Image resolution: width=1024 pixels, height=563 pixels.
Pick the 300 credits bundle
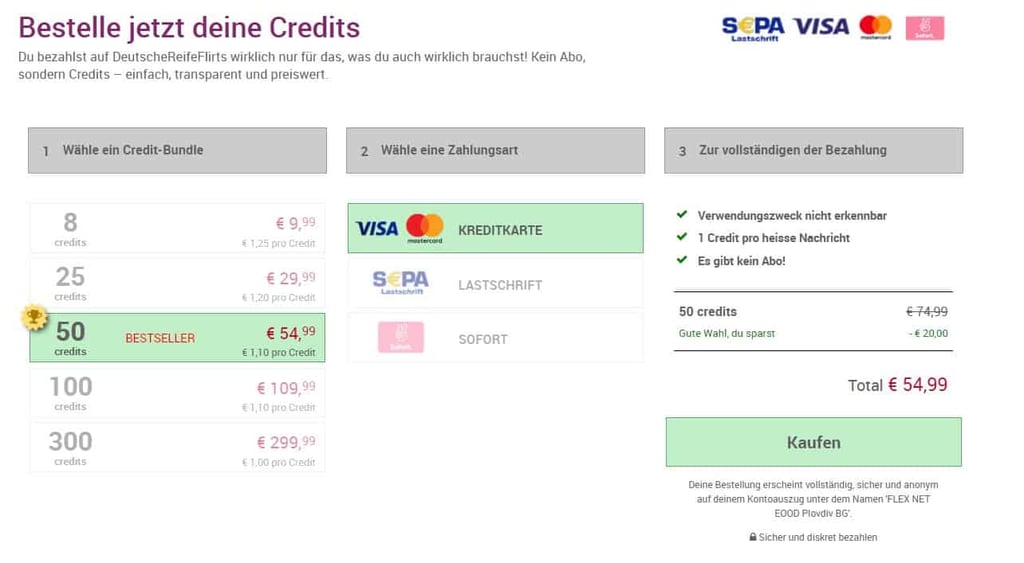click(177, 447)
